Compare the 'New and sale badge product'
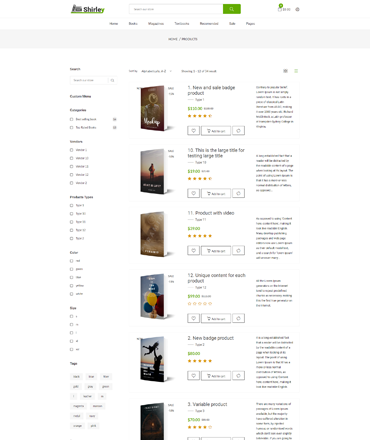 [x=238, y=131]
